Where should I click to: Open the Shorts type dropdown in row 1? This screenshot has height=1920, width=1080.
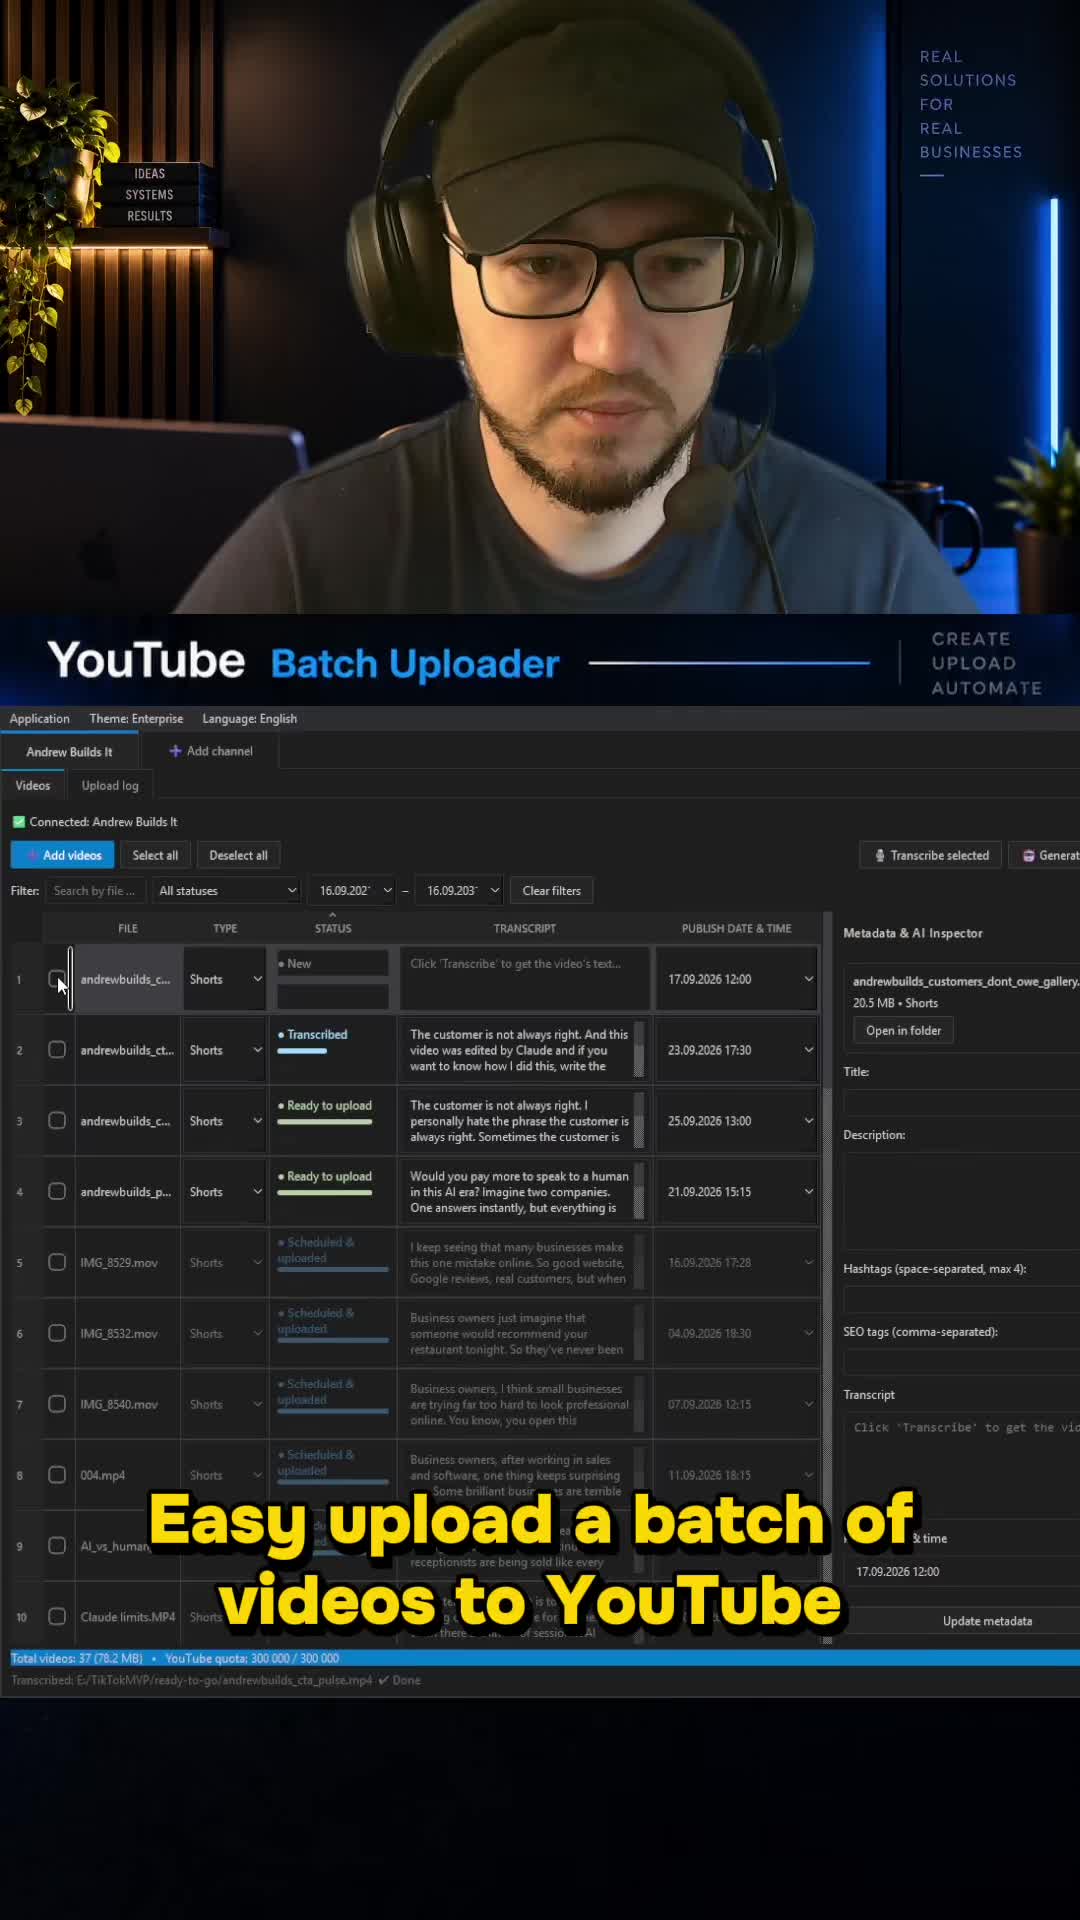click(225, 979)
